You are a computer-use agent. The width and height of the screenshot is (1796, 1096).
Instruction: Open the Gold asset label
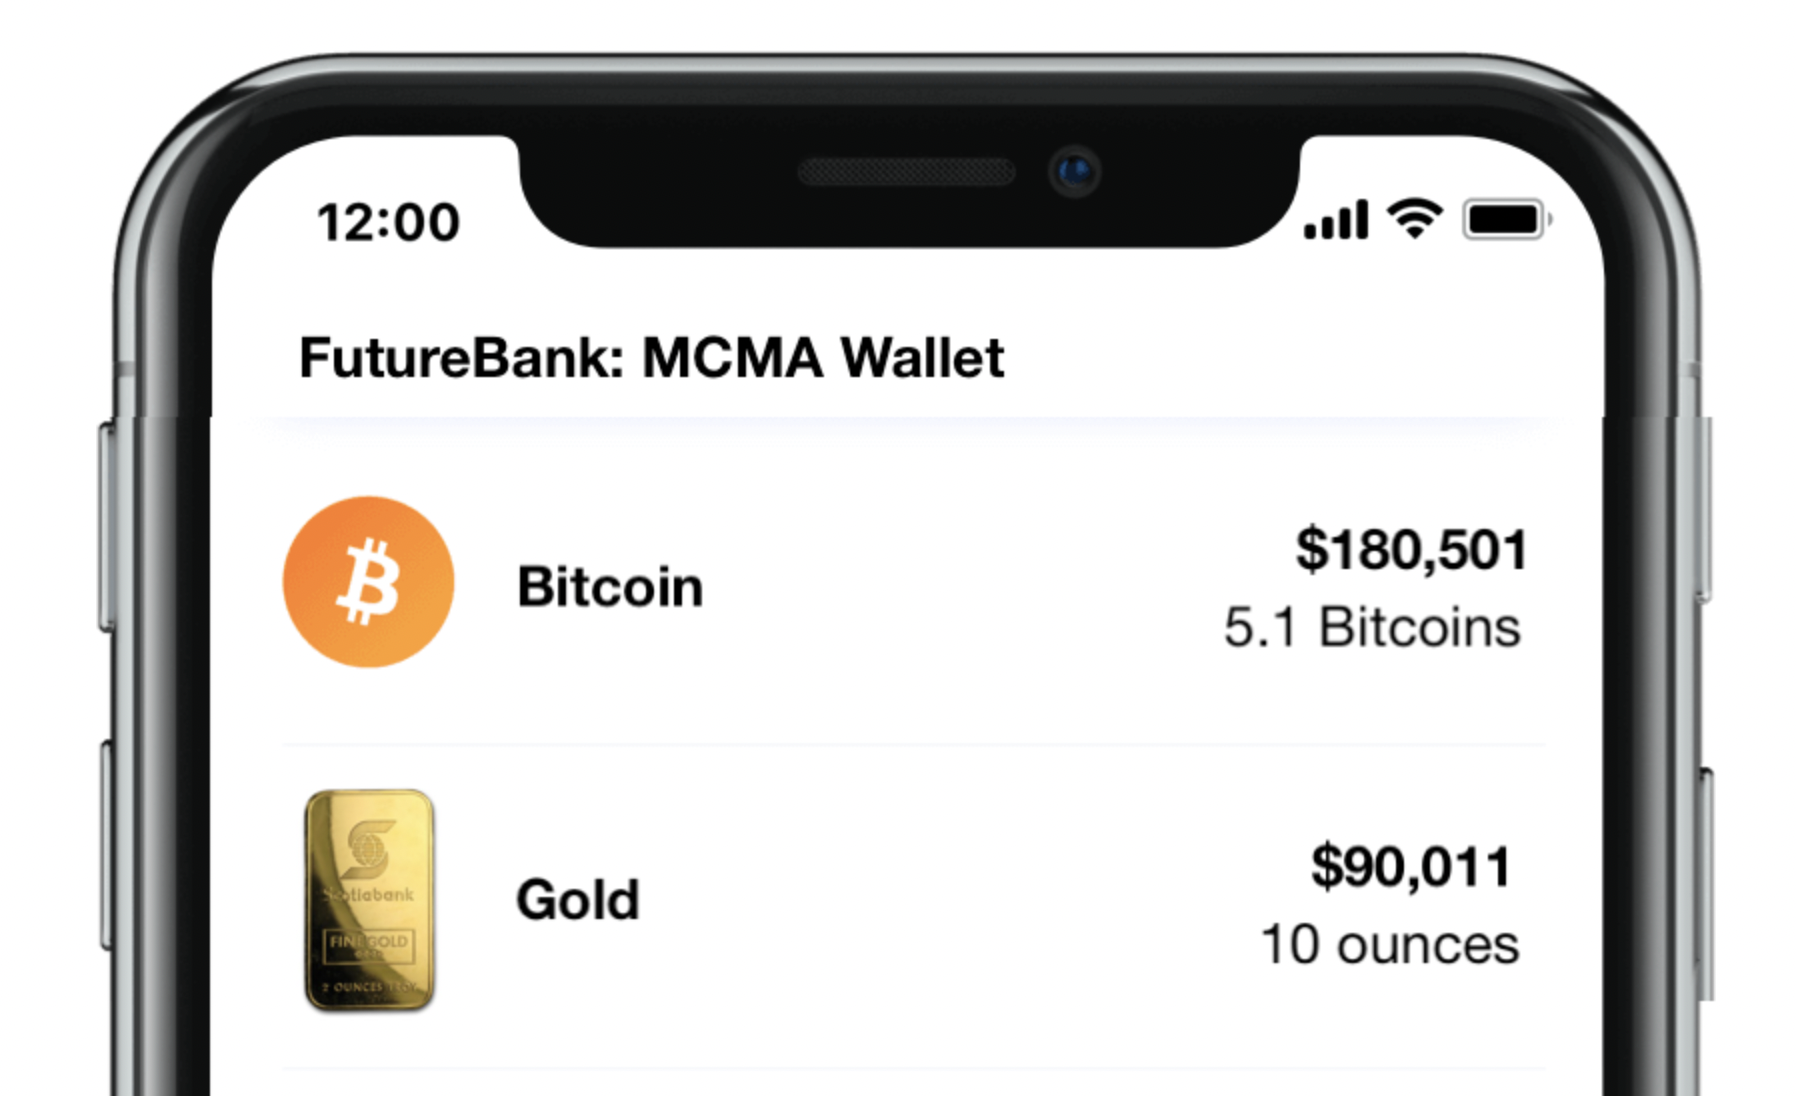[577, 900]
